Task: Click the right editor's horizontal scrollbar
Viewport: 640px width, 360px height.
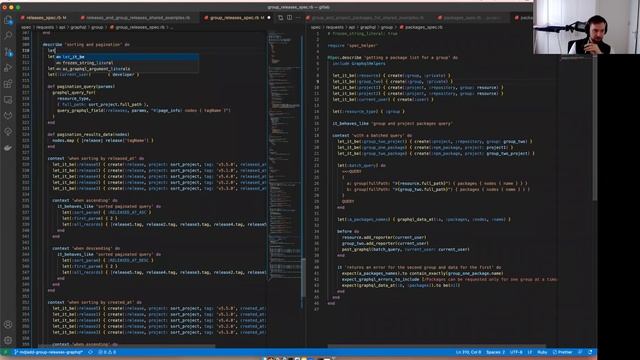Action: click(x=437, y=346)
